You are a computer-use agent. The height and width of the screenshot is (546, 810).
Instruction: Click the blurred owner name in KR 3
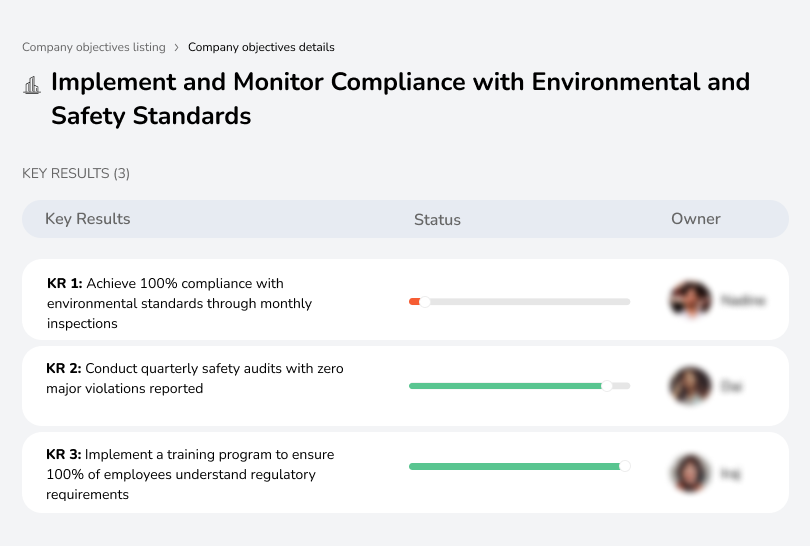(x=730, y=473)
